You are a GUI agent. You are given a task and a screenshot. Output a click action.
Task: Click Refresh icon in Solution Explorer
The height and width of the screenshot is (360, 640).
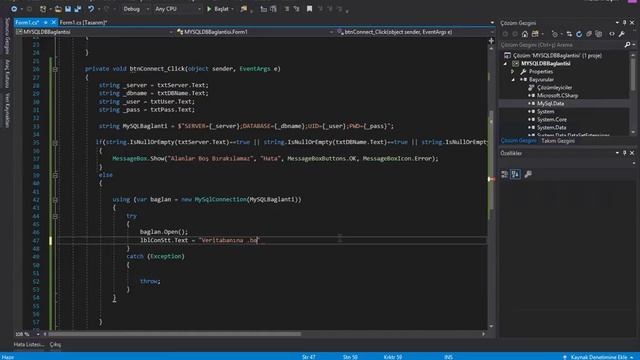579,34
